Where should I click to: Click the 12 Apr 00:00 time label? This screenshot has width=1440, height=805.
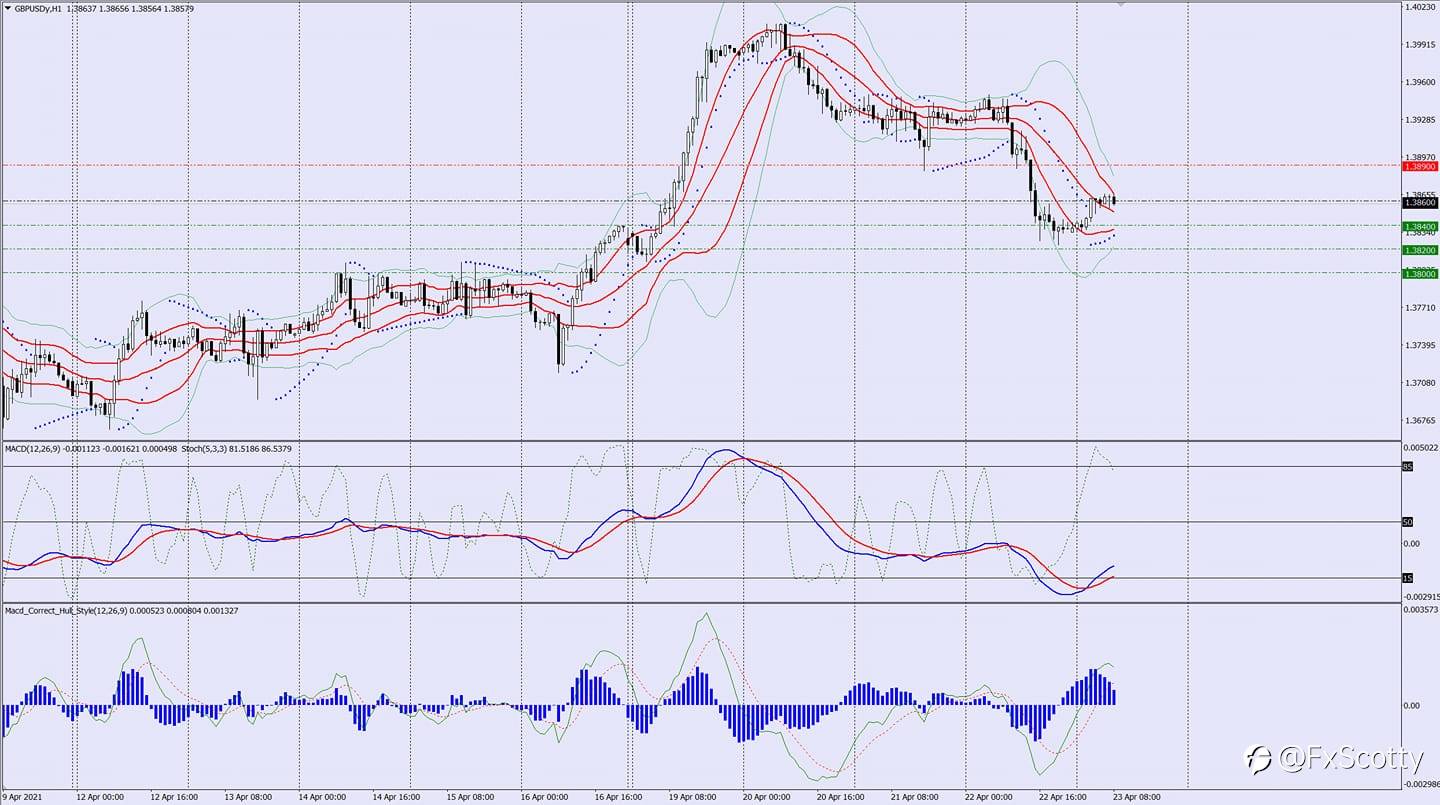(101, 798)
